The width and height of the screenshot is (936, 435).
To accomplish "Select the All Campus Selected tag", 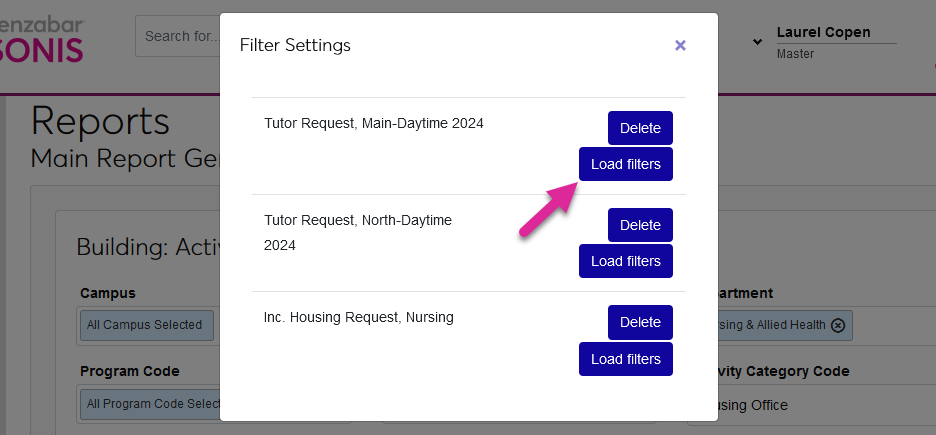I will 147,325.
